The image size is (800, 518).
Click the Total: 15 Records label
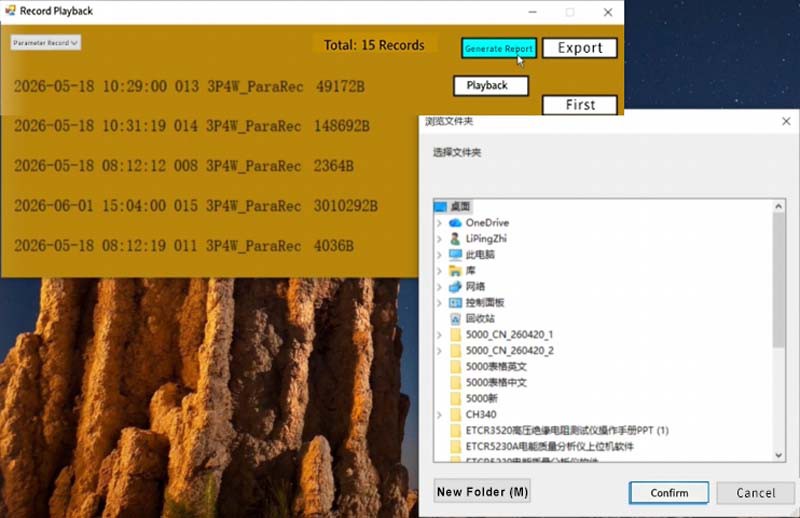374,45
